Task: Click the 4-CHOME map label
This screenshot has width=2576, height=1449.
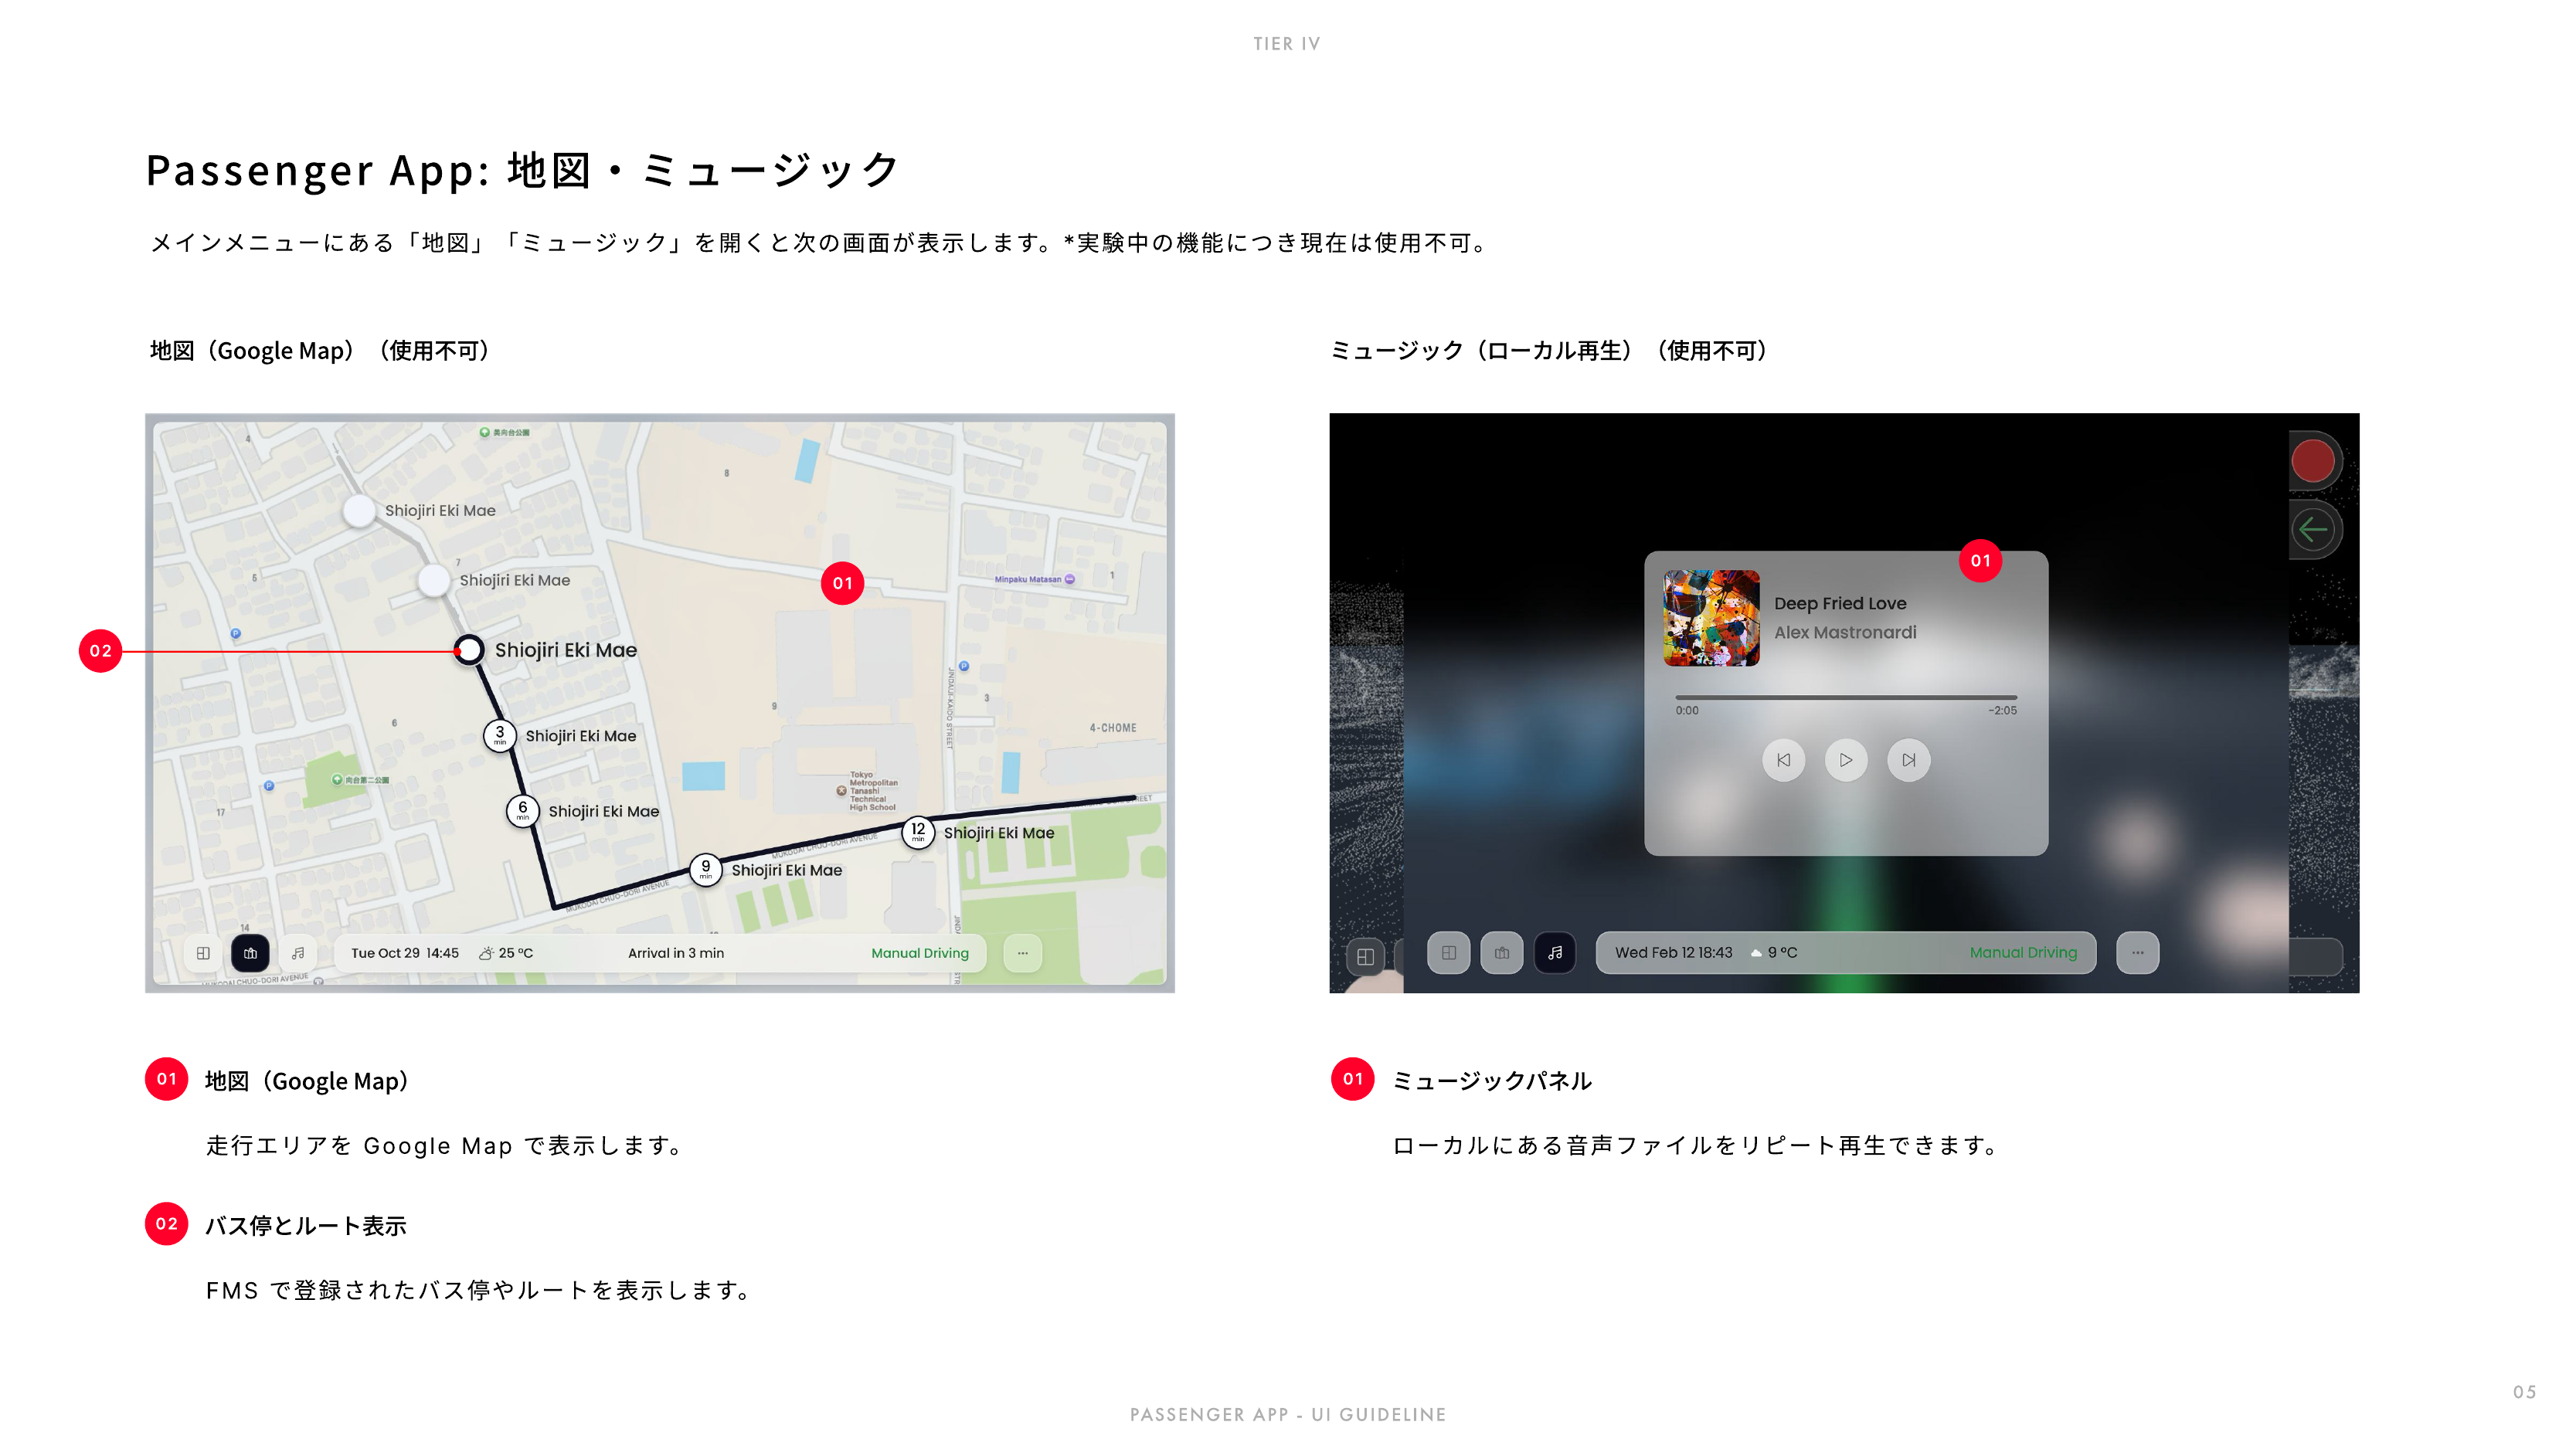Action: coord(1113,728)
